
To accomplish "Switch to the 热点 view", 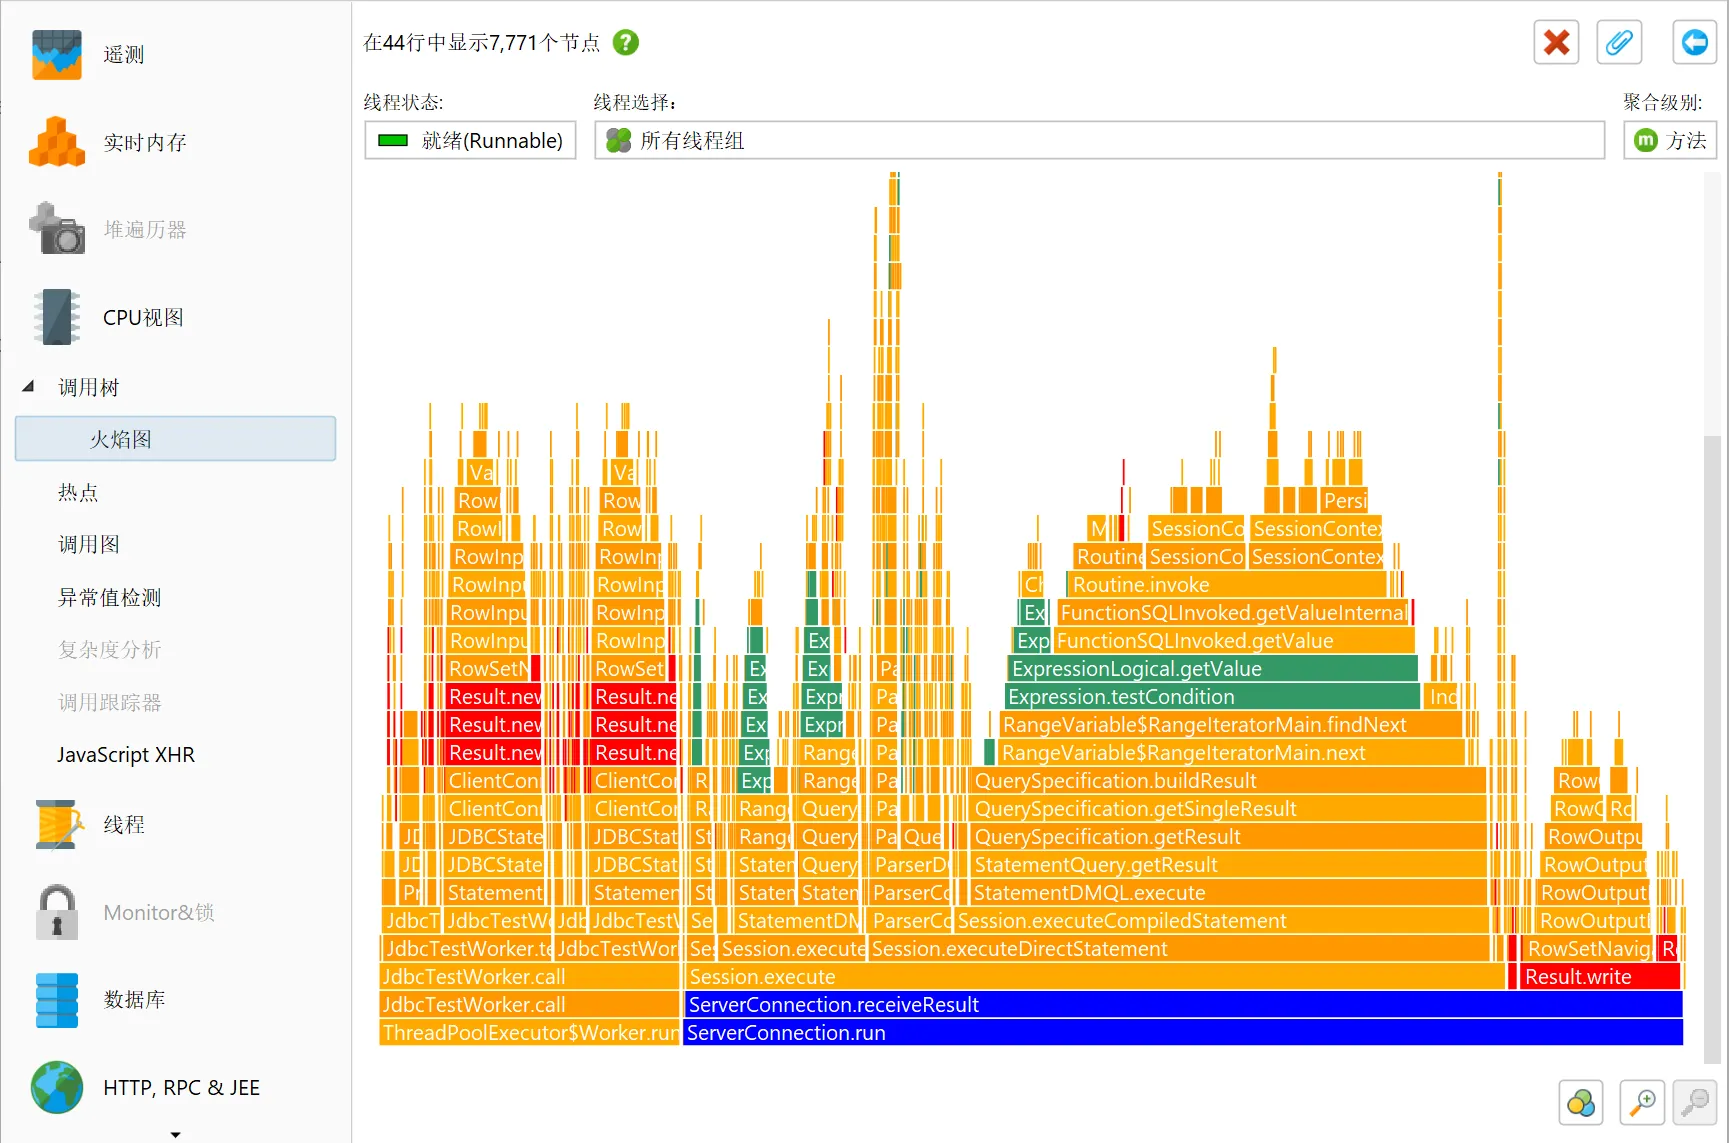I will 80,492.
